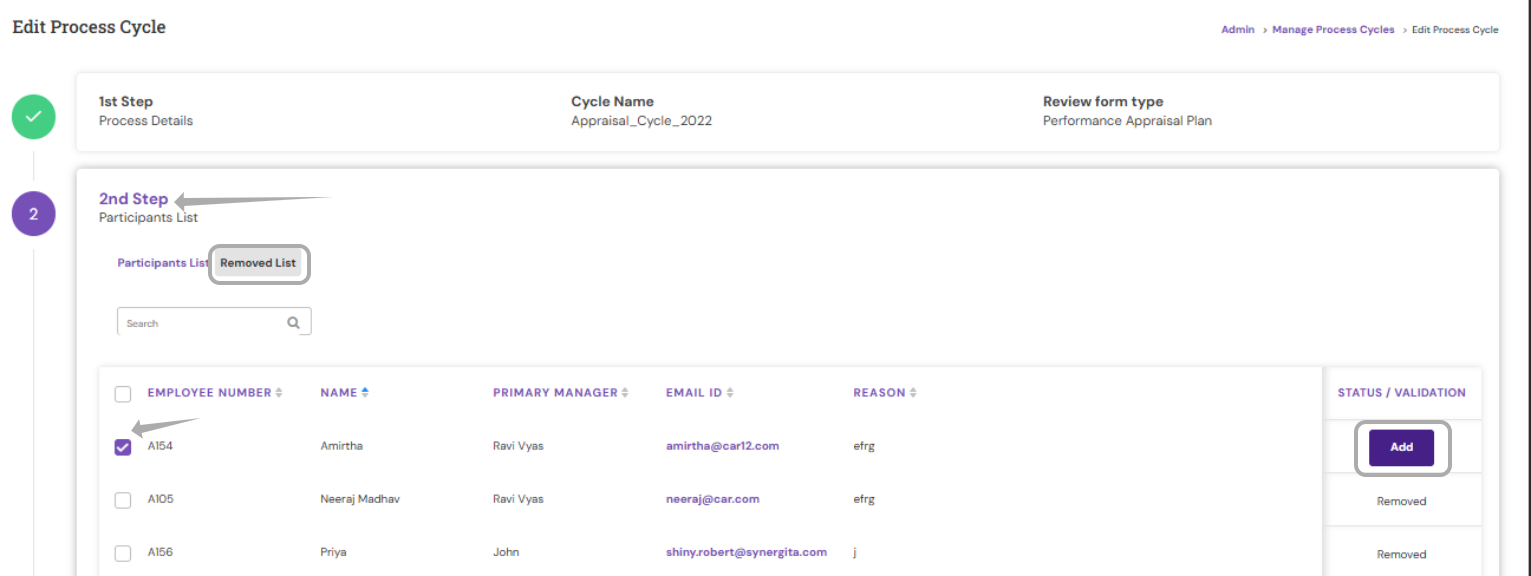Click the Edit Process Cycle page title
This screenshot has height=576, width=1531.
(x=89, y=27)
